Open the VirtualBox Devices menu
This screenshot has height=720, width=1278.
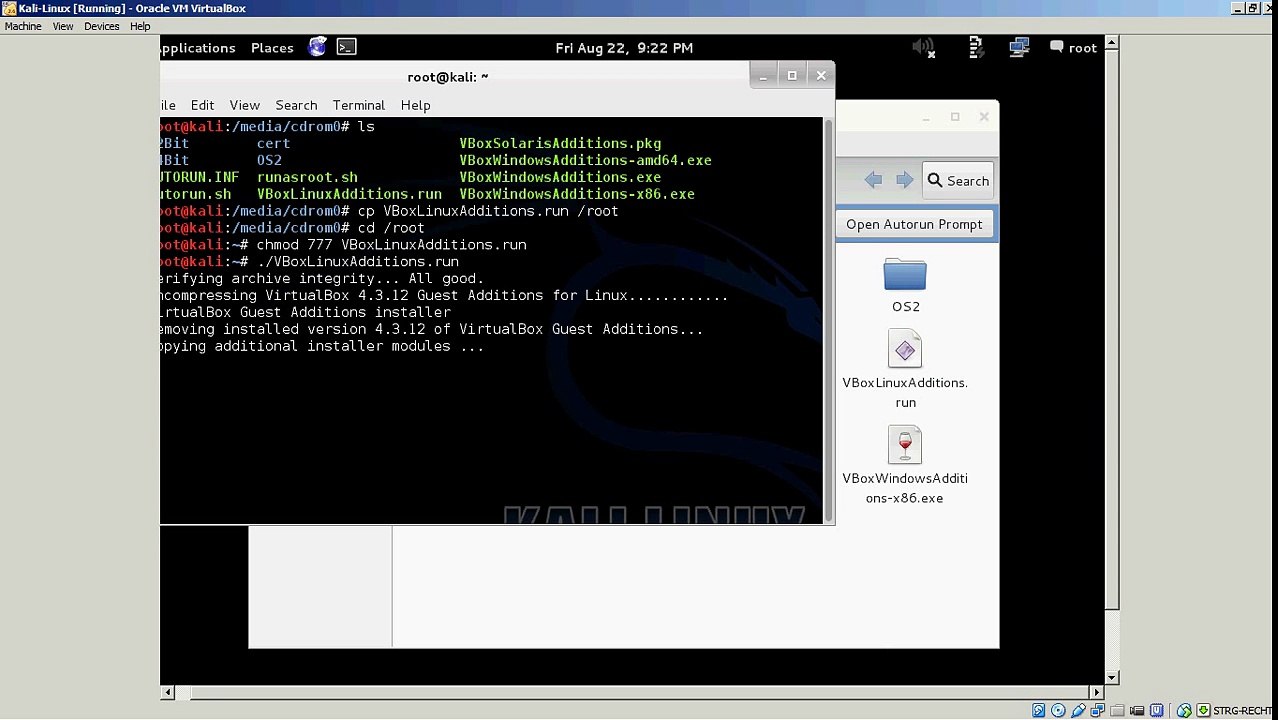pyautogui.click(x=102, y=26)
